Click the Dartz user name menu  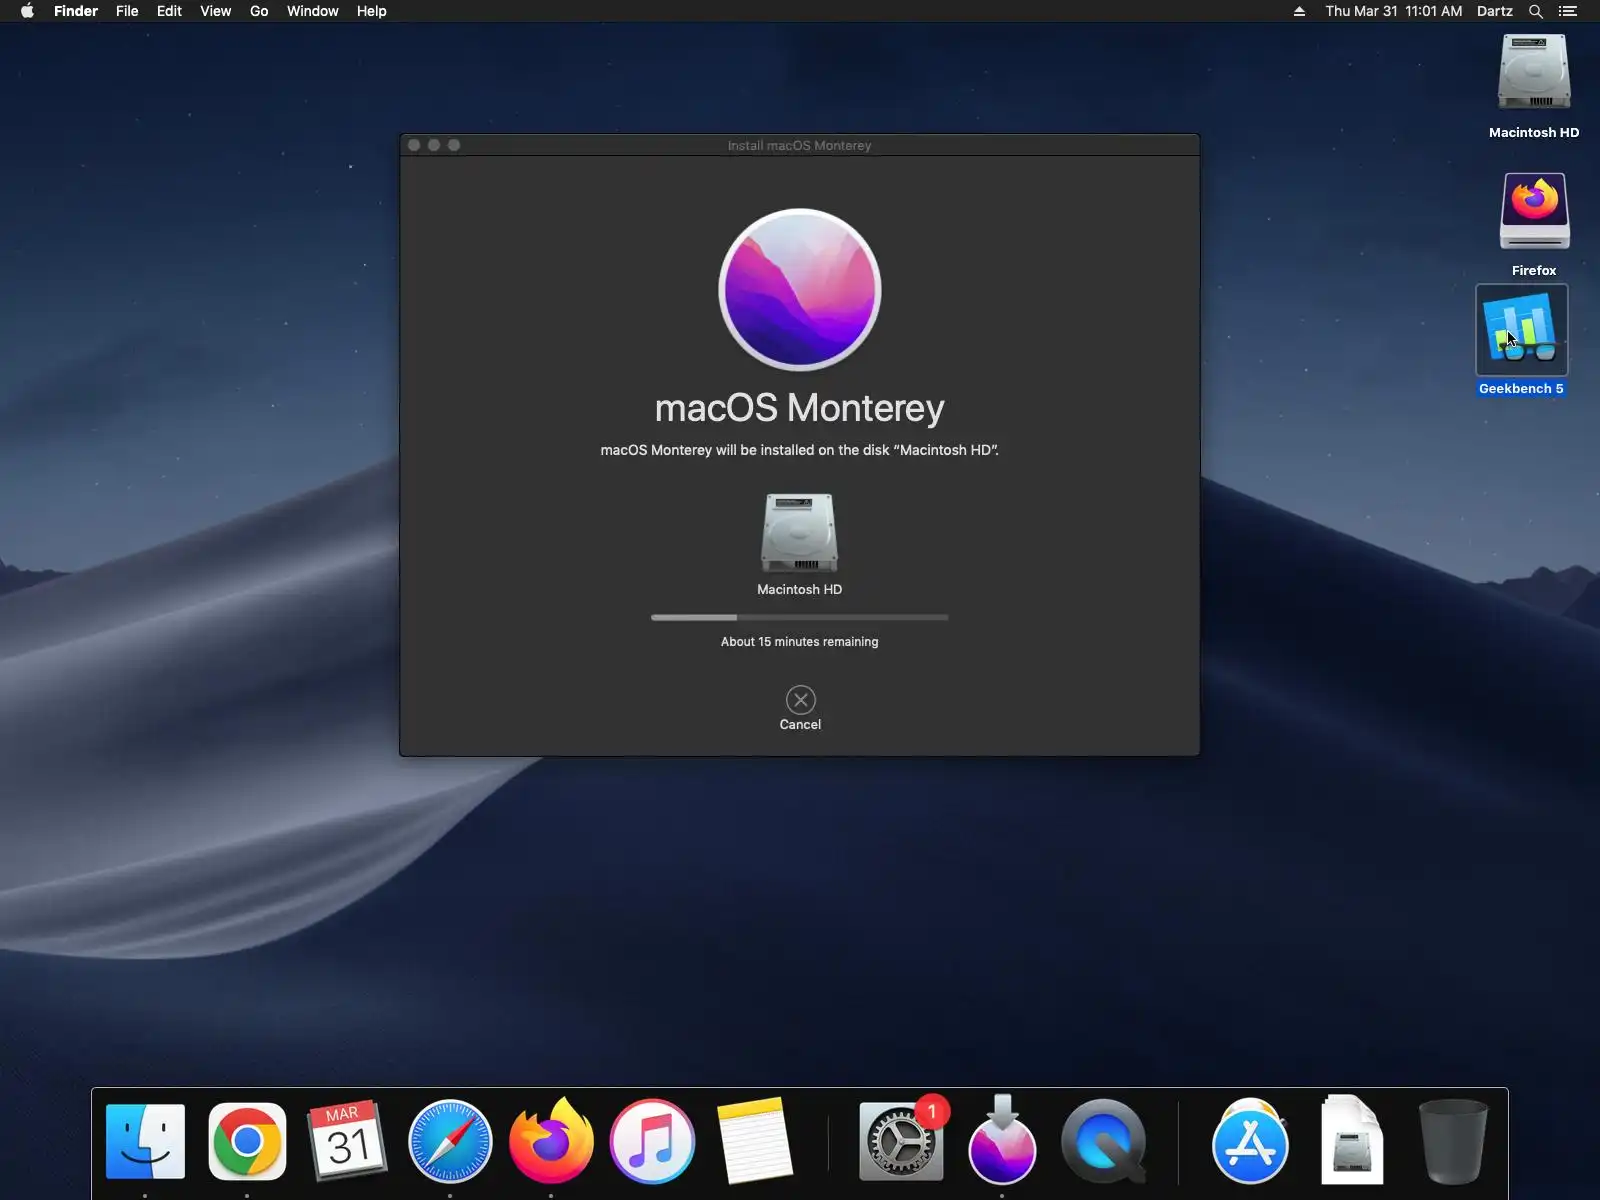tap(1494, 11)
